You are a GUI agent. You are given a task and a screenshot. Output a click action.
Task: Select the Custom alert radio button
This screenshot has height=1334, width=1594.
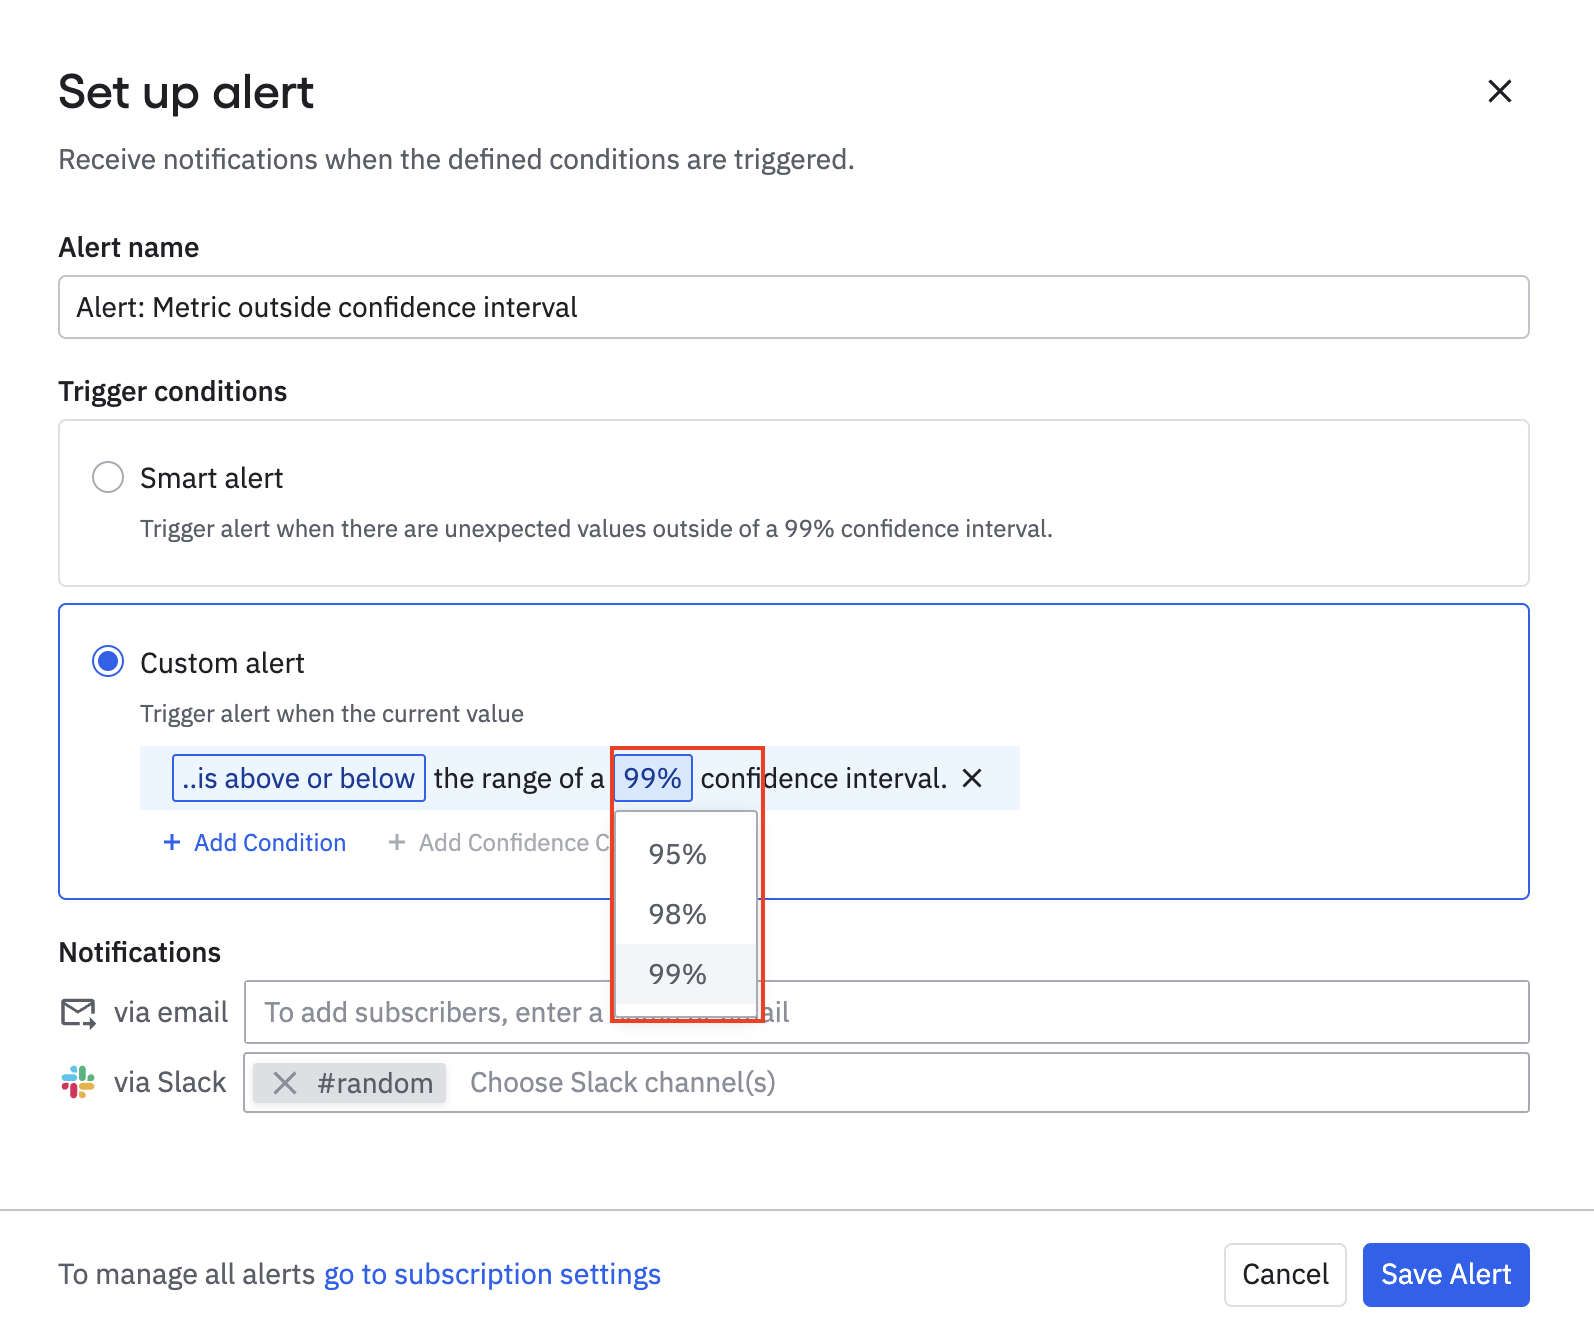point(108,662)
